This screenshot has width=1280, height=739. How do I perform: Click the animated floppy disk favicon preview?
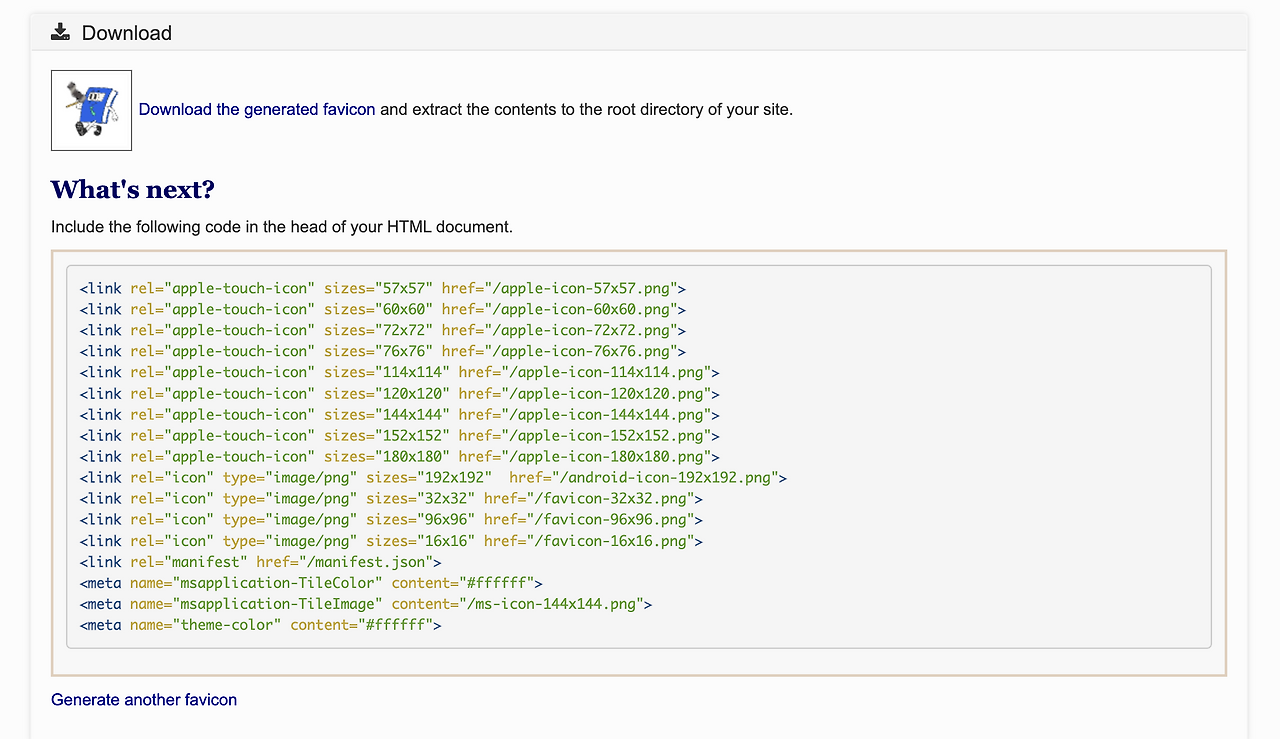(91, 110)
